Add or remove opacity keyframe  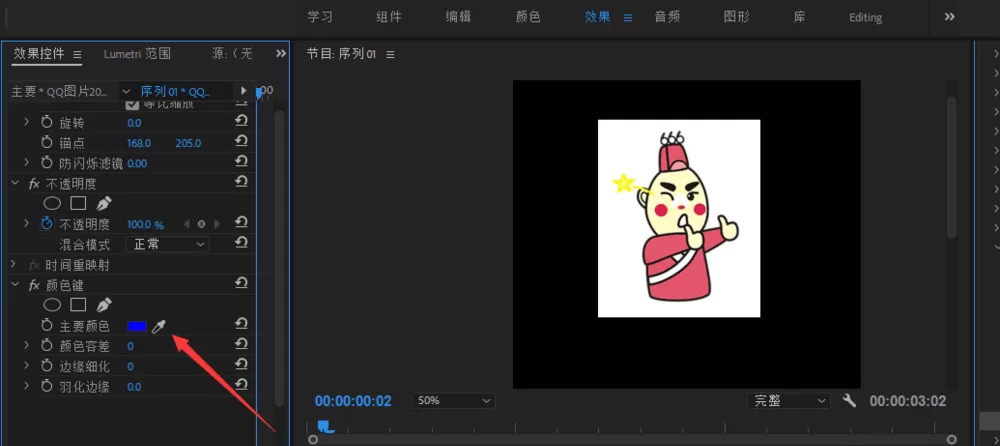202,224
